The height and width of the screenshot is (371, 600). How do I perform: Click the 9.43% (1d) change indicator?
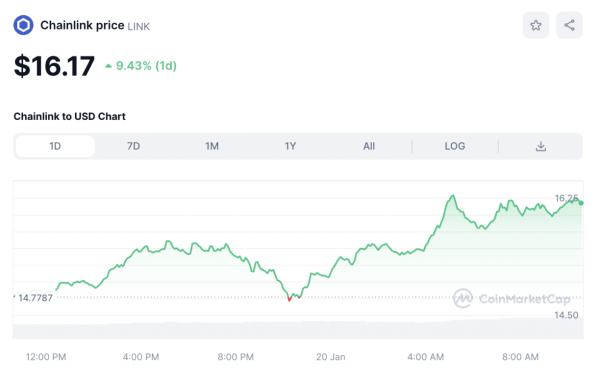[141, 66]
